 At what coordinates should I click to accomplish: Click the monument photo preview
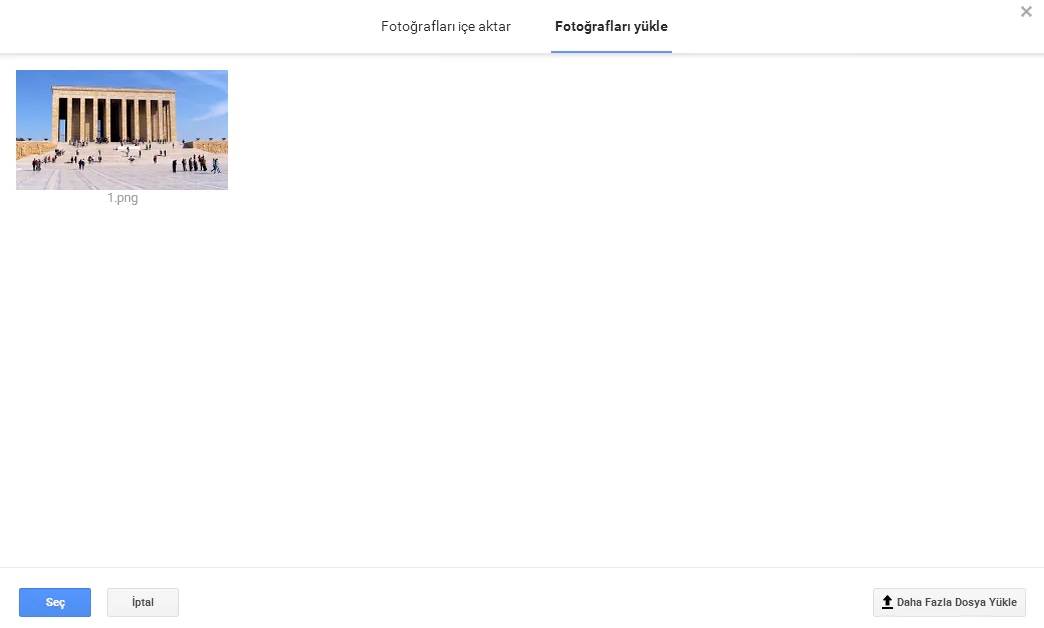121,129
